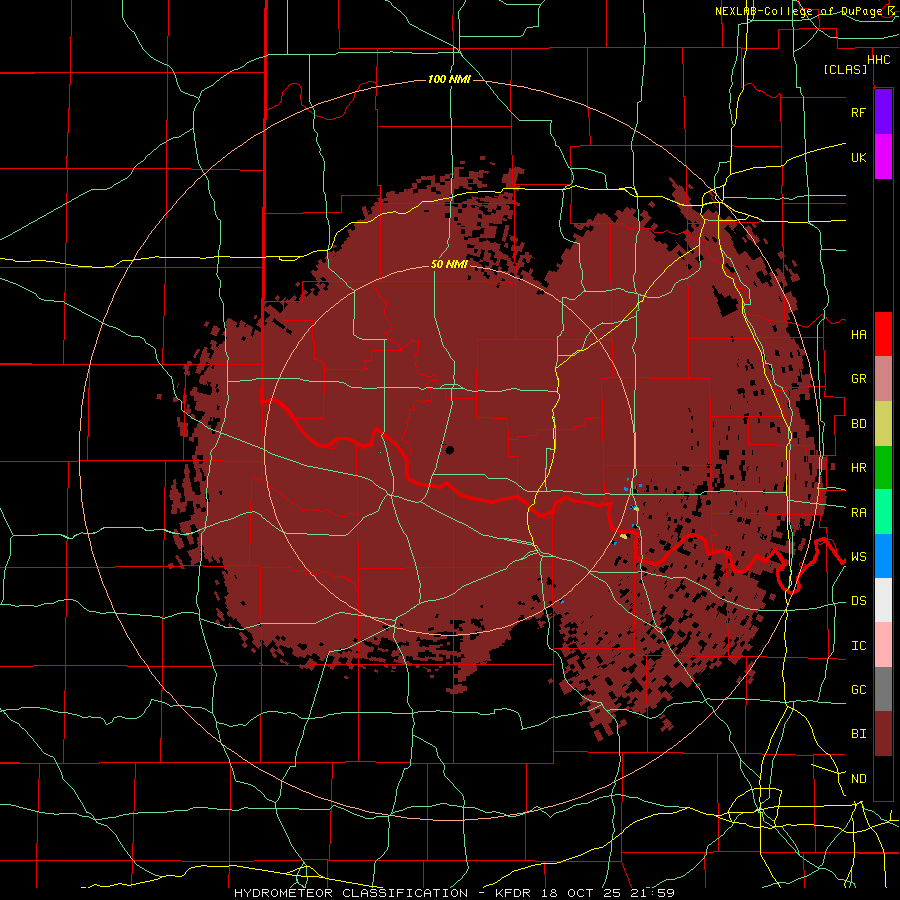Click the 50 NMI range ring label

(449, 264)
